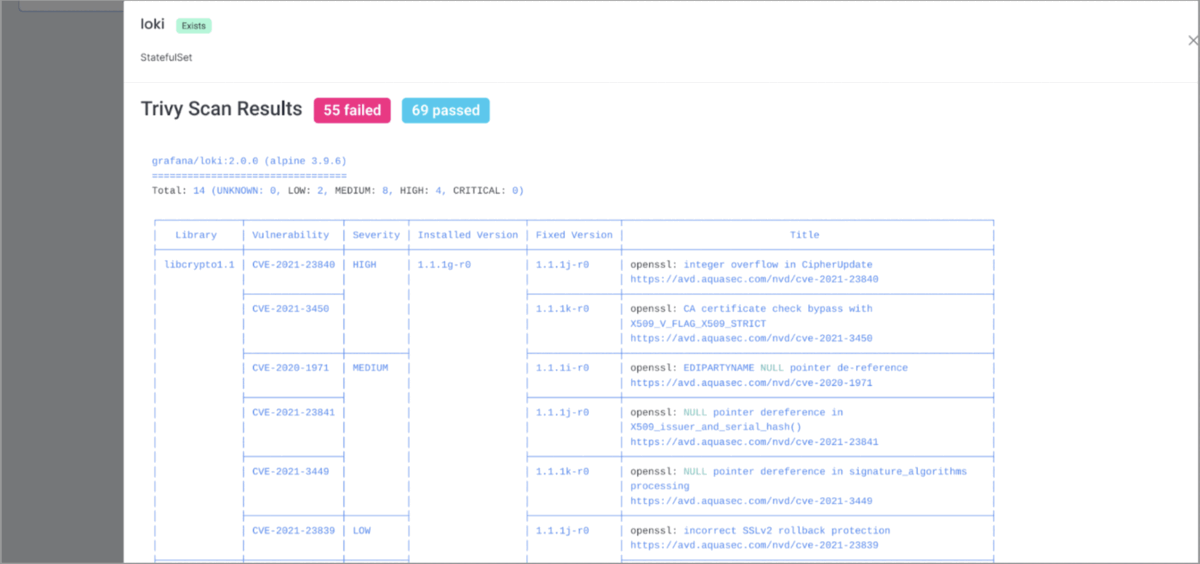Image resolution: width=1200 pixels, height=564 pixels.
Task: Click the 1.1.1g-r0 installed version cell
Action: [x=444, y=264]
